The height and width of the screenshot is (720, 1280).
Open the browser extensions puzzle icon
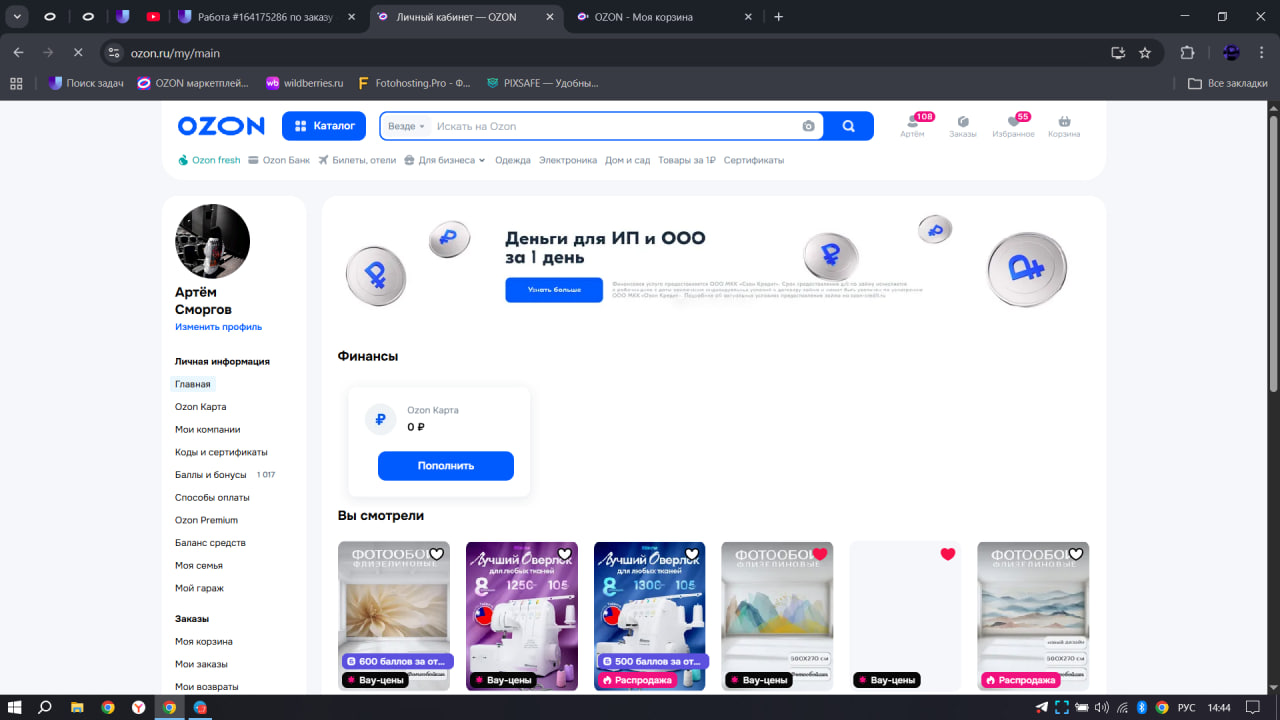tap(1188, 52)
